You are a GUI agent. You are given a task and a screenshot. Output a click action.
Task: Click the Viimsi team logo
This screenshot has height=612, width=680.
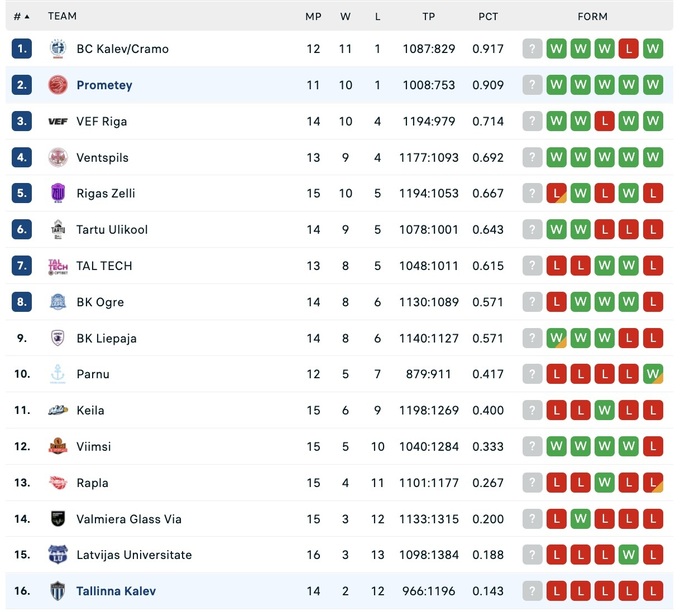coord(57,446)
